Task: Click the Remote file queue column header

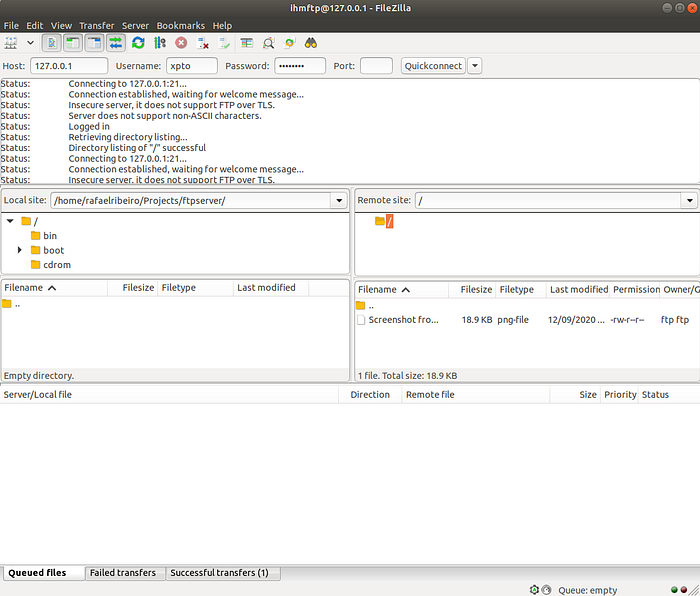Action: coord(475,395)
